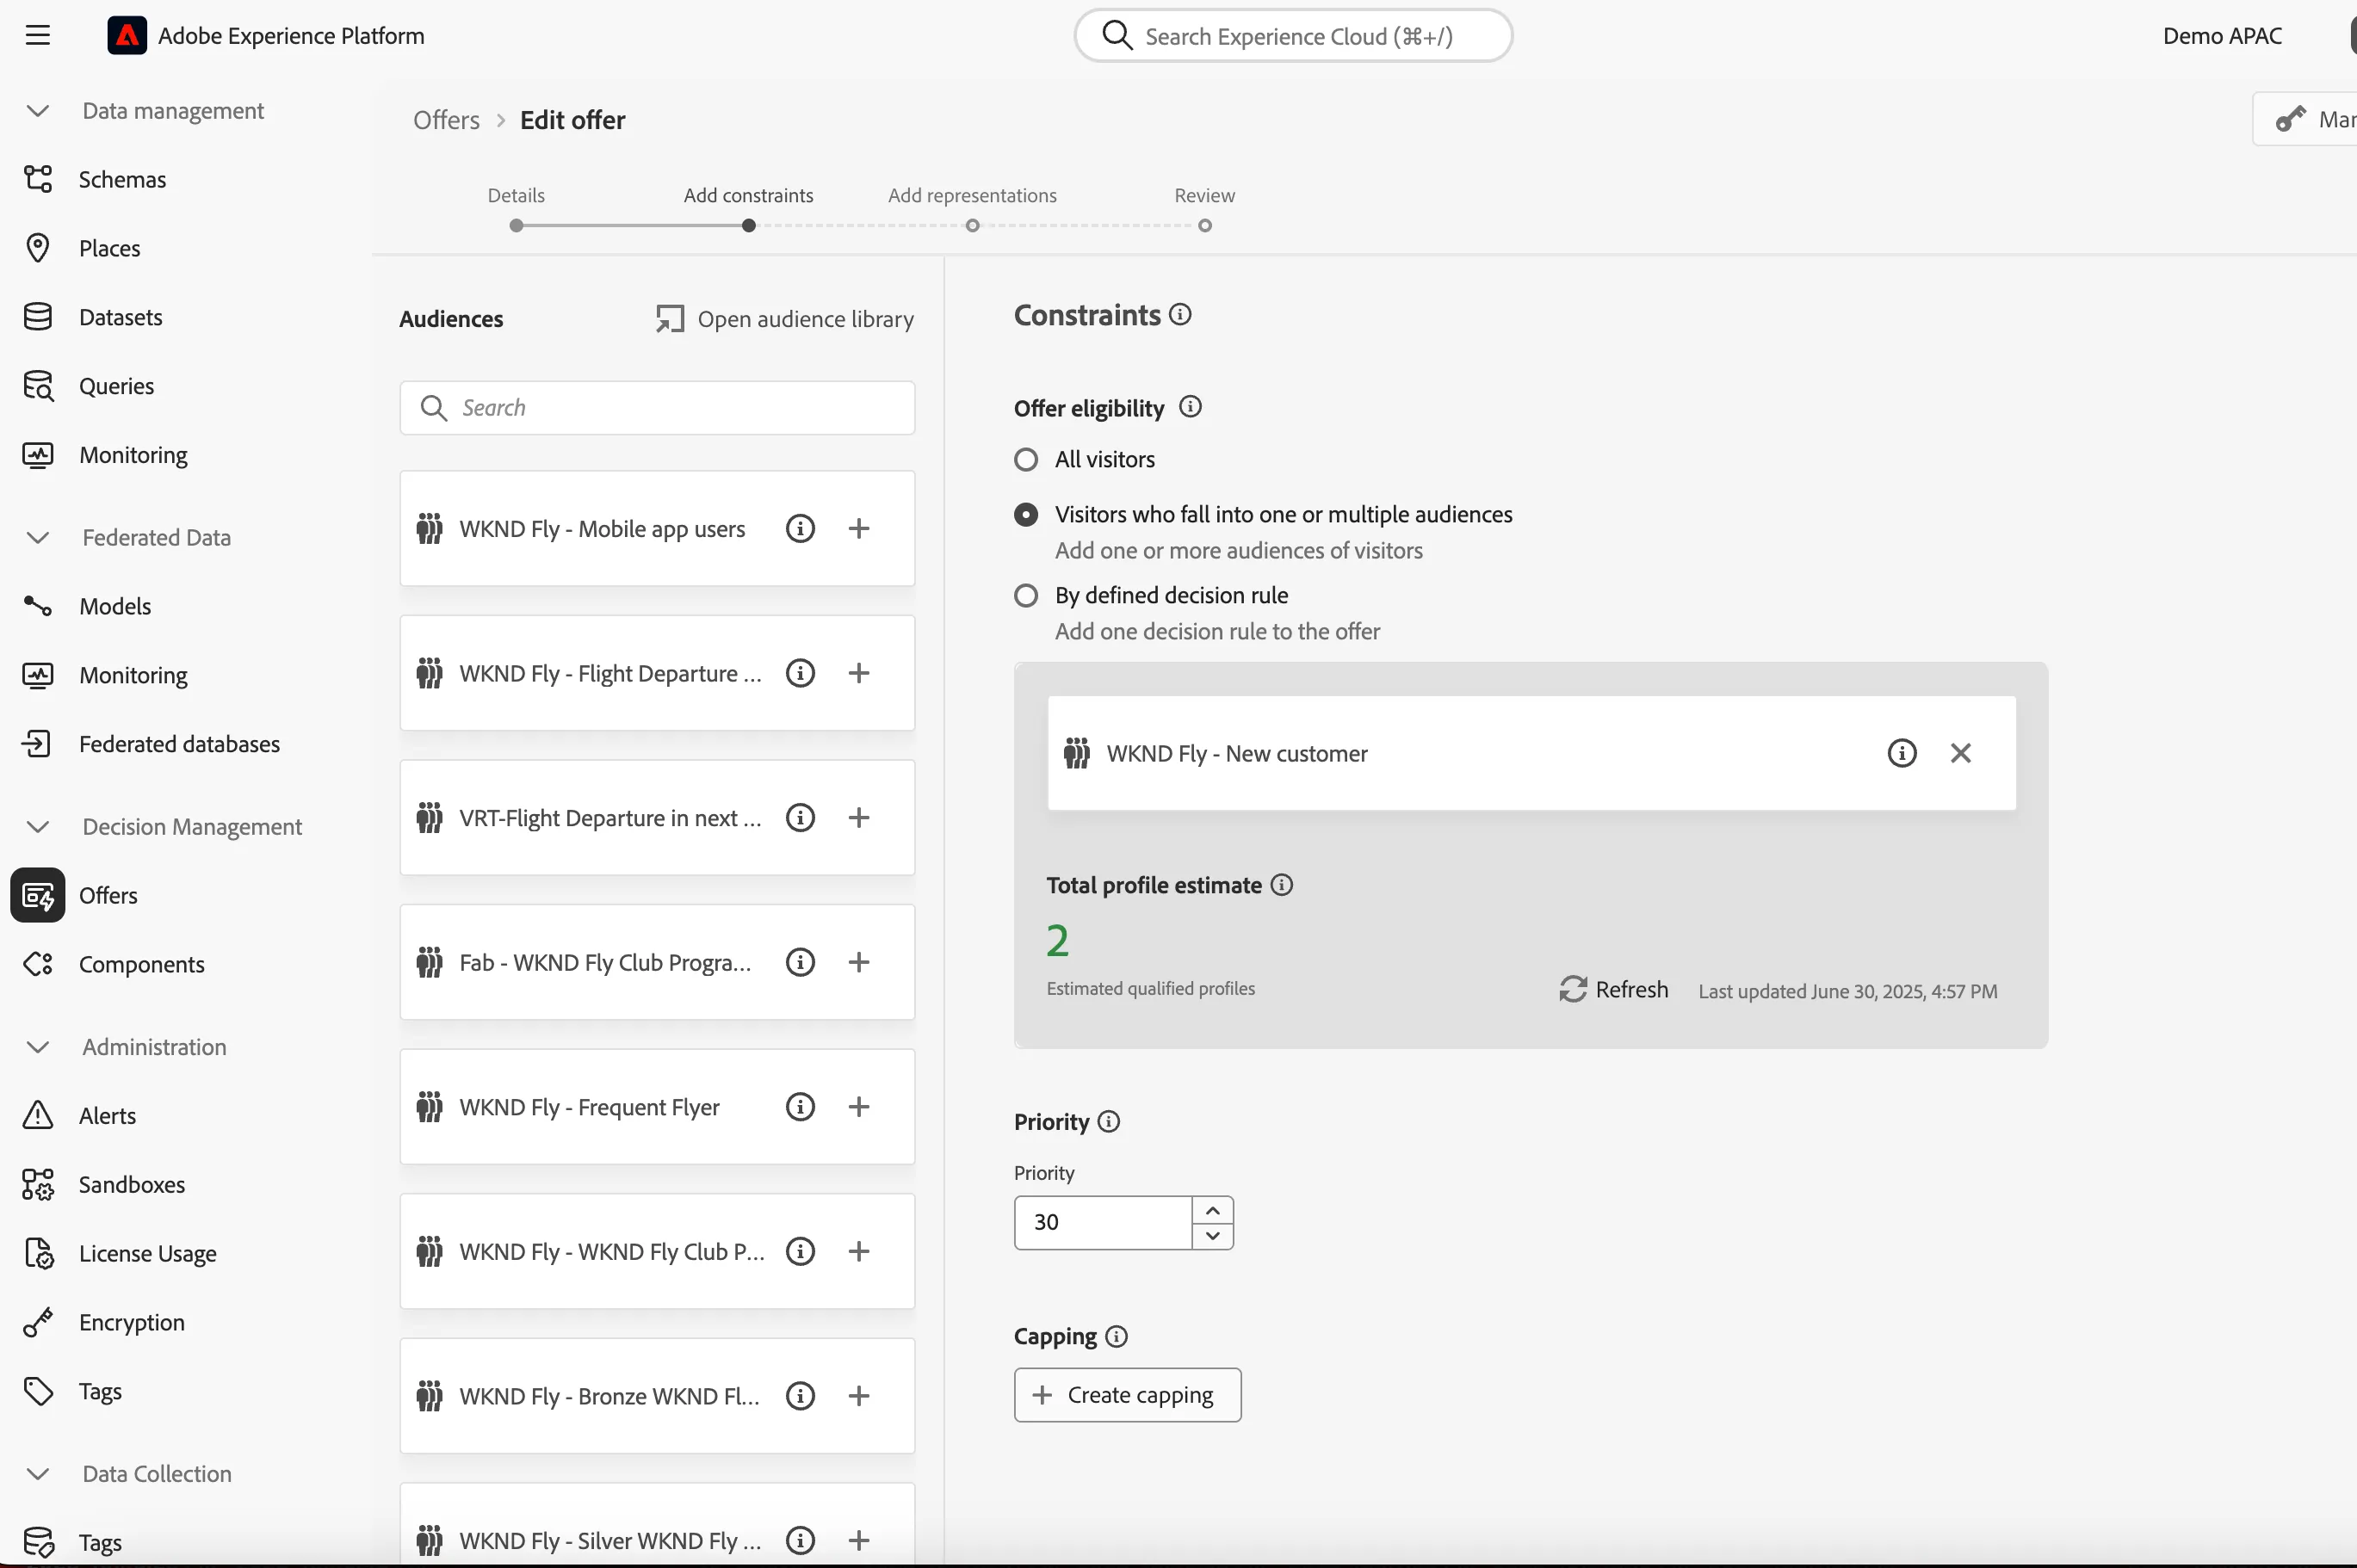The image size is (2357, 1568).
Task: Open Sandboxes page
Action: click(x=131, y=1184)
